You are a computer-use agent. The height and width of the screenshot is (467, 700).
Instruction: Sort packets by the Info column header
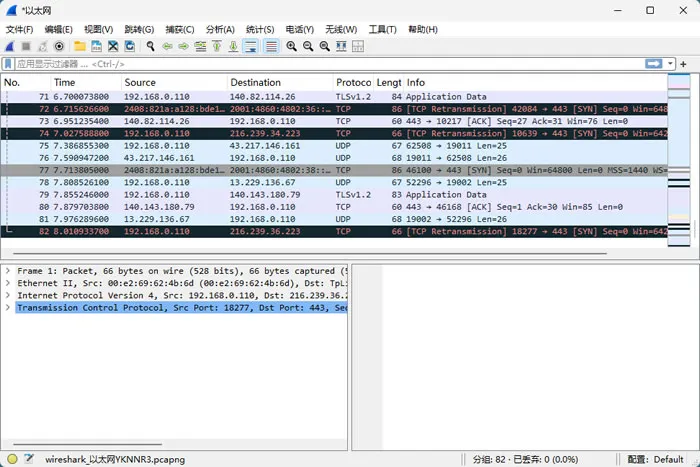click(535, 83)
